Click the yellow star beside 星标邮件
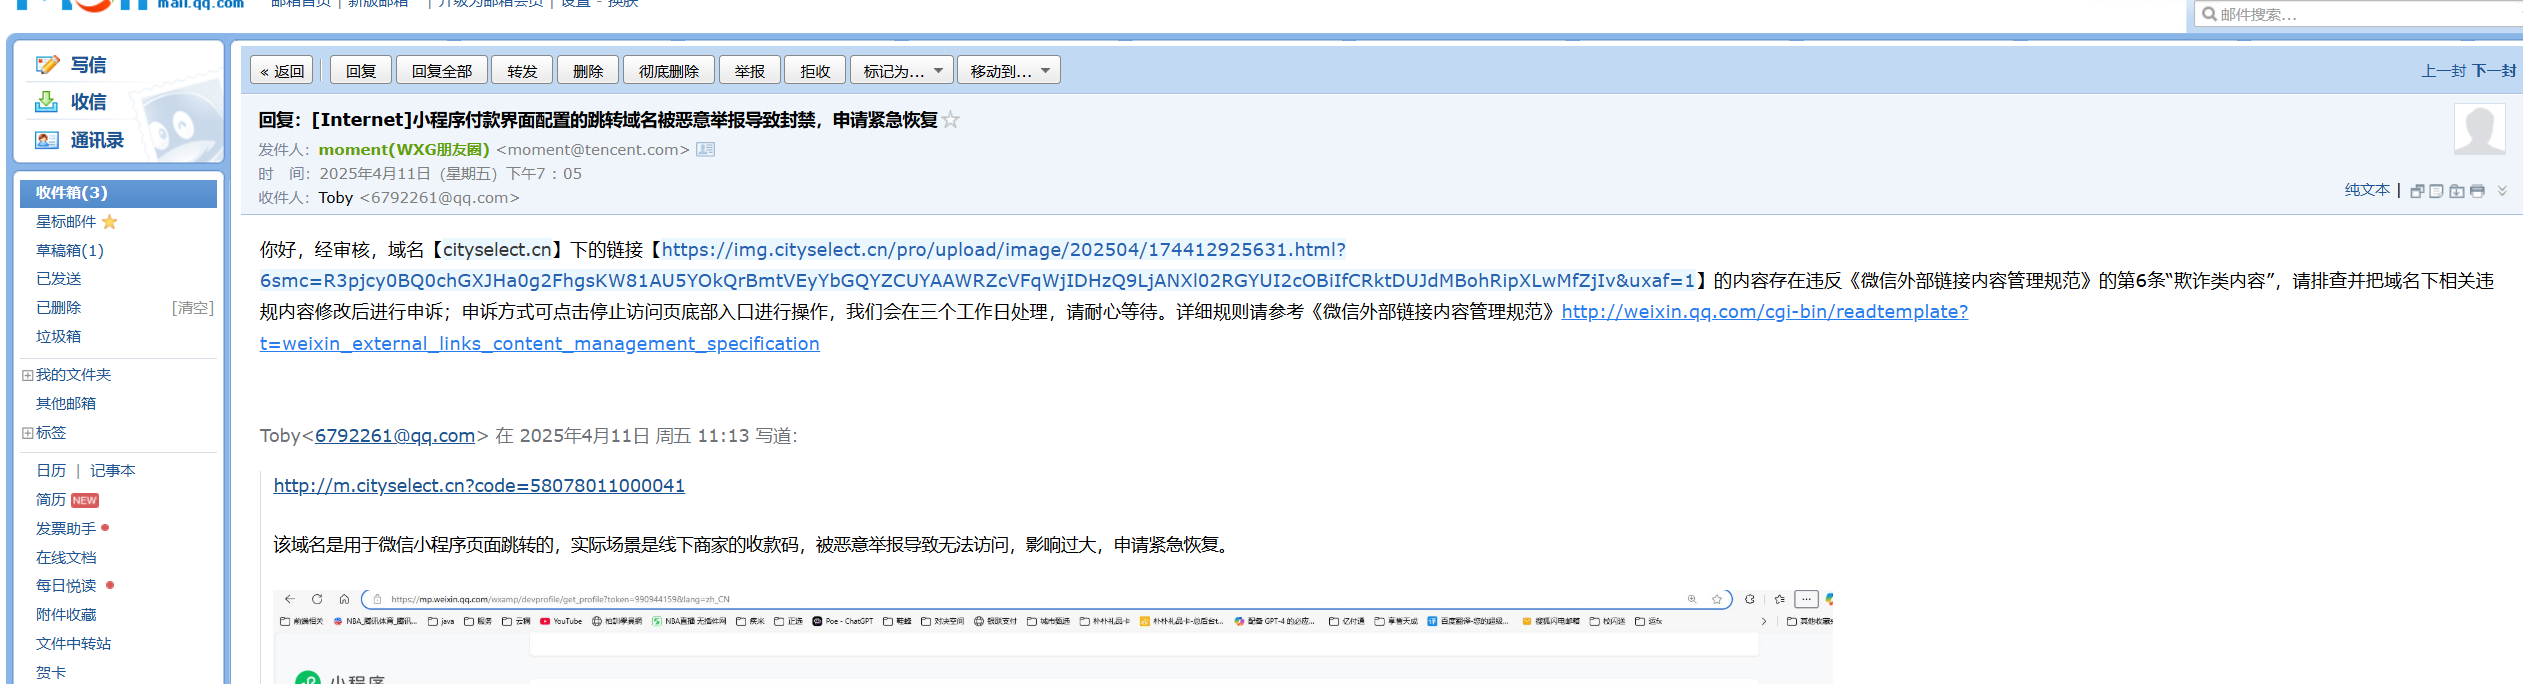The width and height of the screenshot is (2523, 684). [x=110, y=222]
